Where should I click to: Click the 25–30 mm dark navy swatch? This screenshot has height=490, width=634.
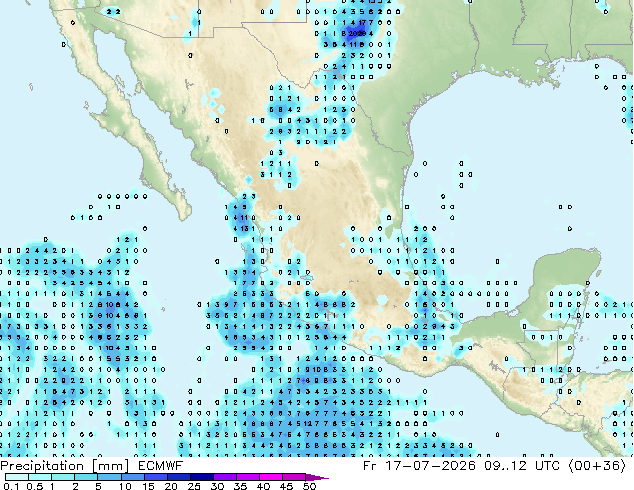pyautogui.click(x=201, y=477)
